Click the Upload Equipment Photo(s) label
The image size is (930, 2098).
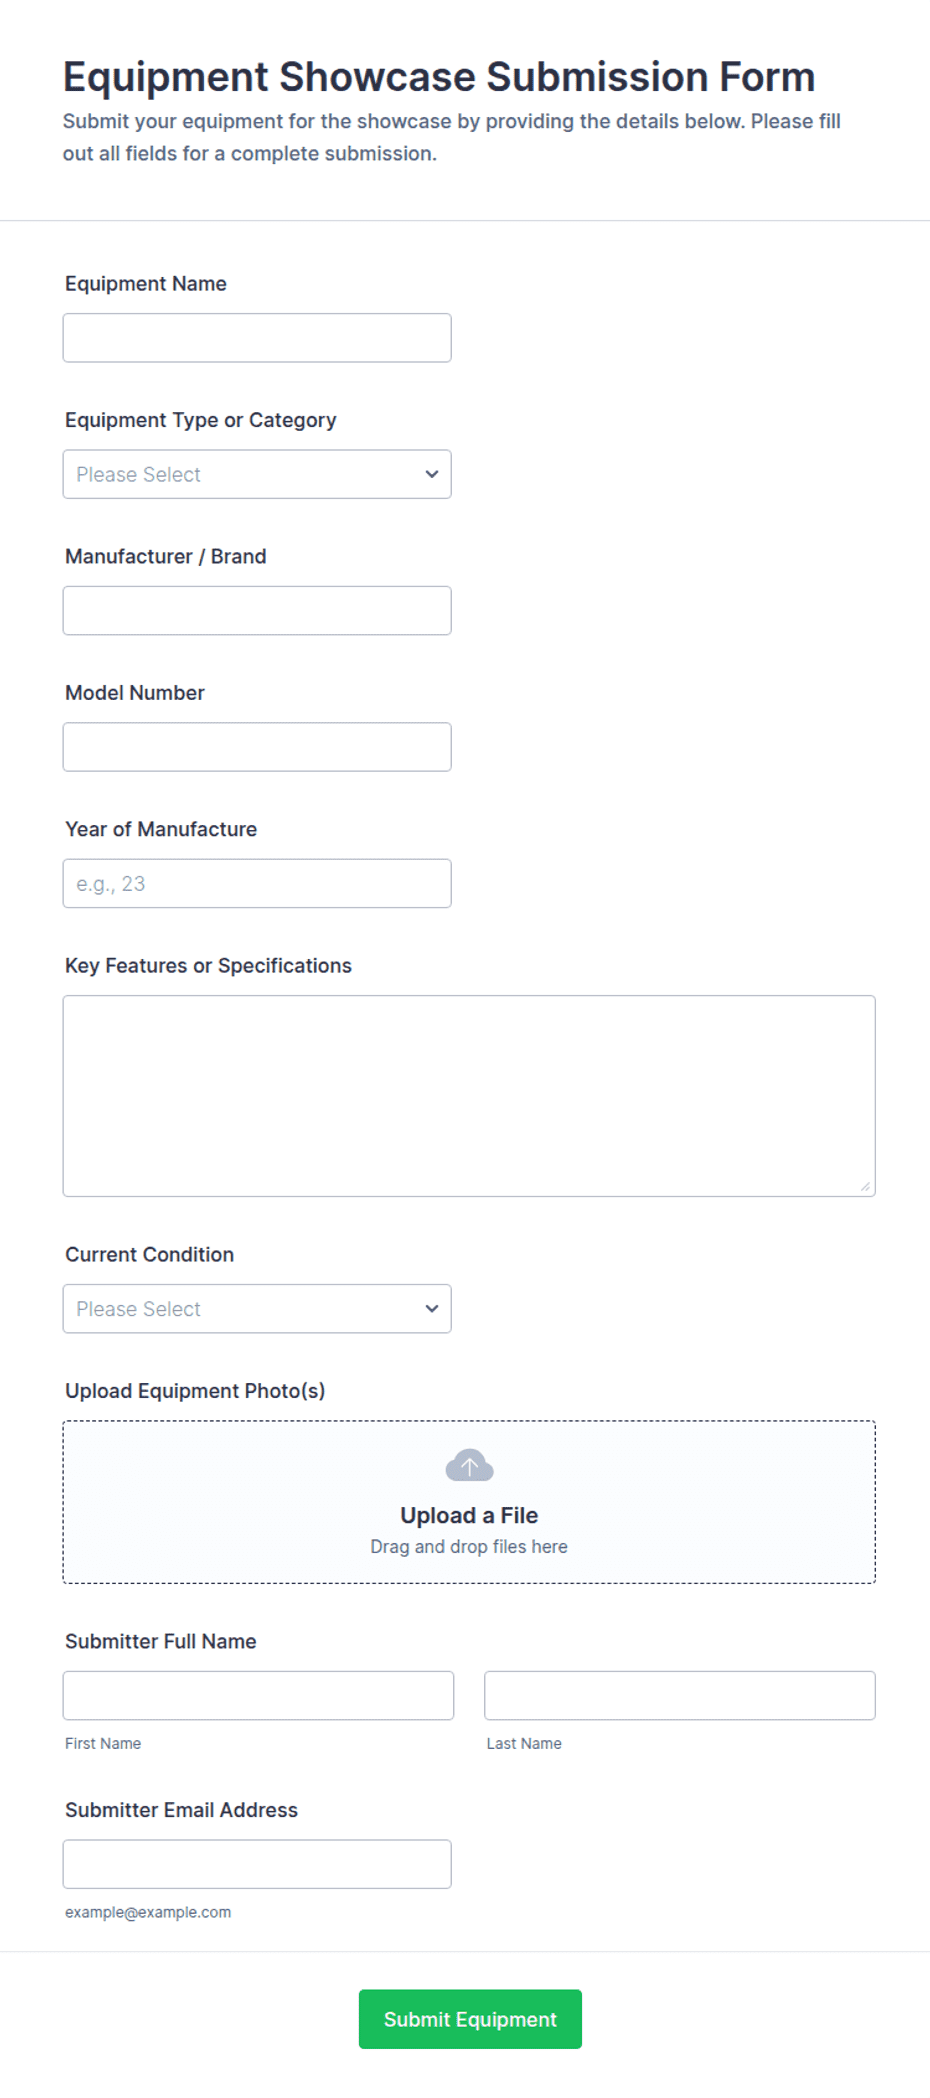[195, 1391]
